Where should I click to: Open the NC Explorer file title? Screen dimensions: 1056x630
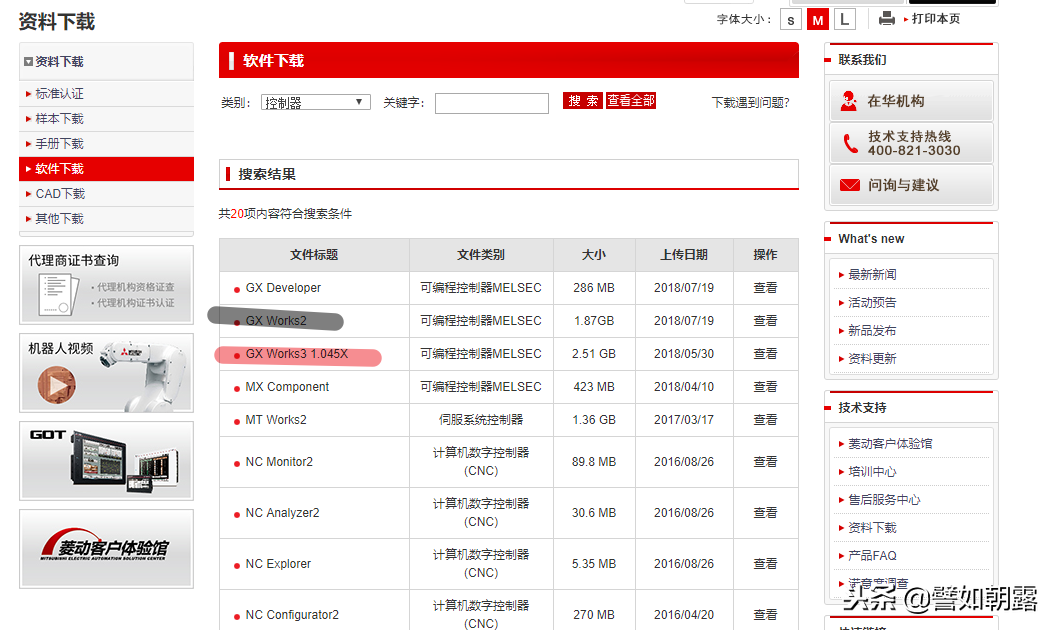pos(278,564)
